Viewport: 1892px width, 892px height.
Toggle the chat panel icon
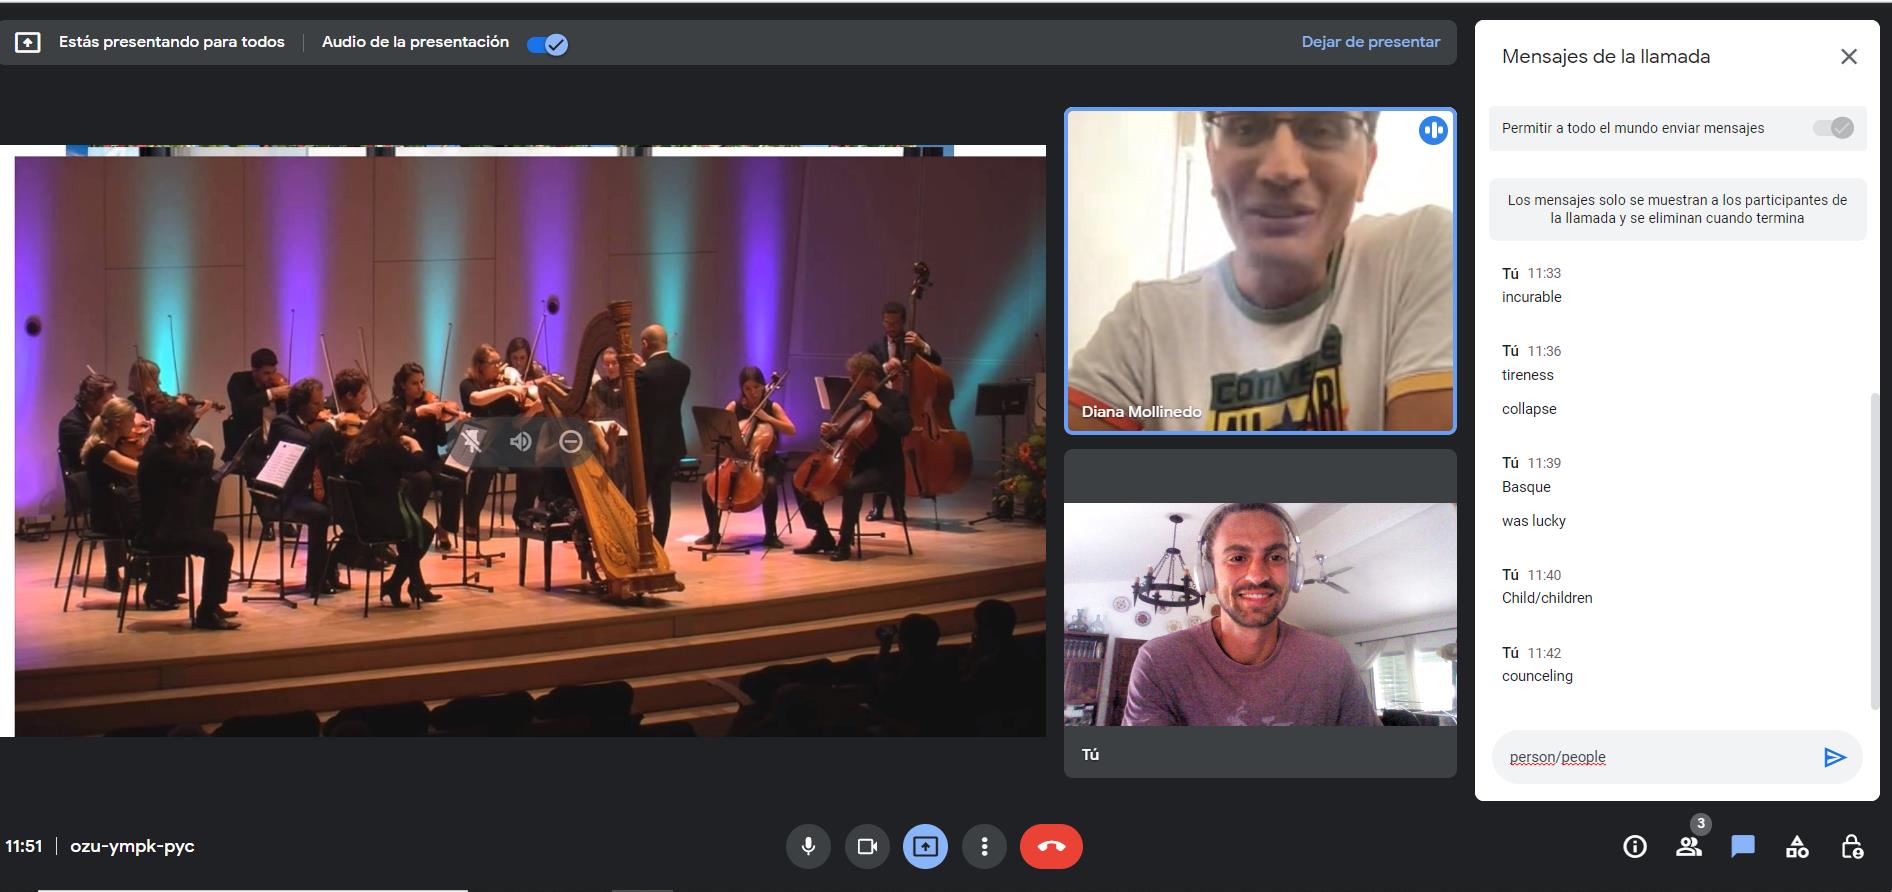(x=1742, y=847)
